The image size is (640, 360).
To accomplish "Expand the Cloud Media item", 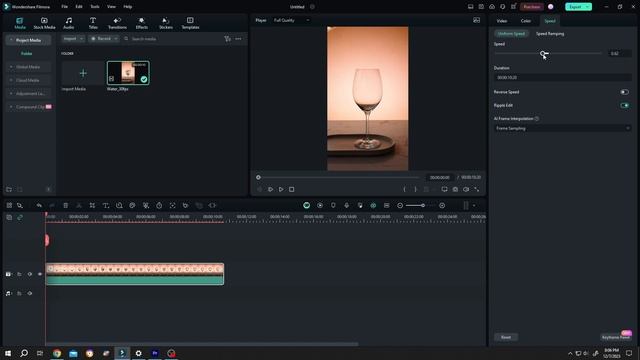I will [x=11, y=80].
